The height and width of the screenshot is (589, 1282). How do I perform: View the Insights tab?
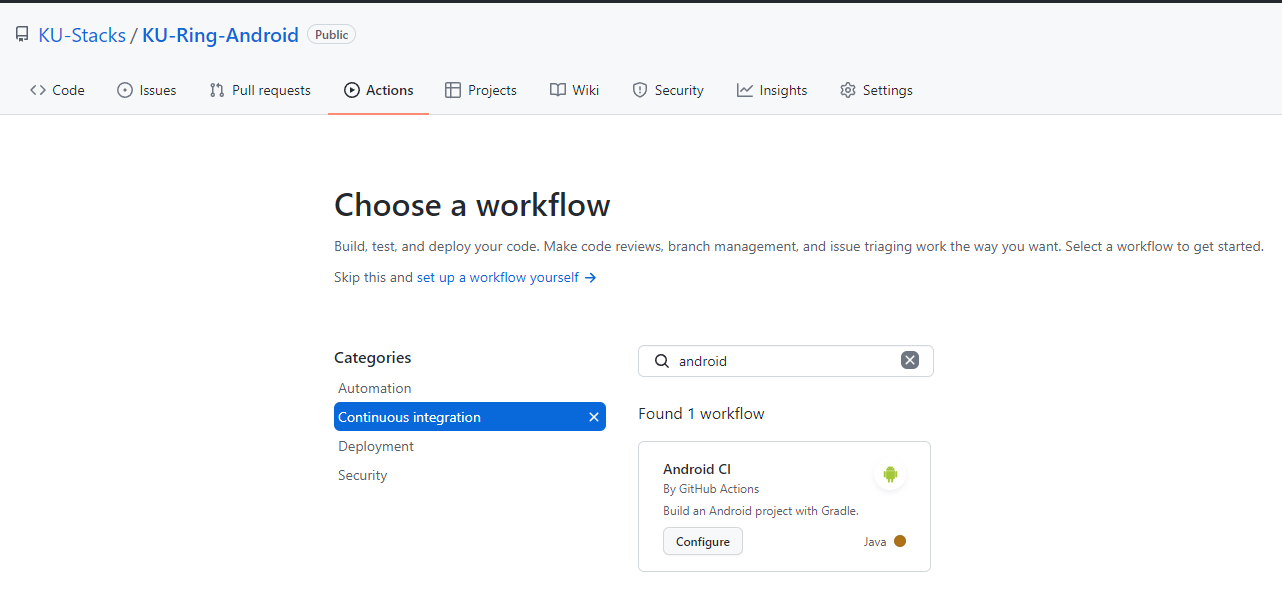click(x=772, y=90)
